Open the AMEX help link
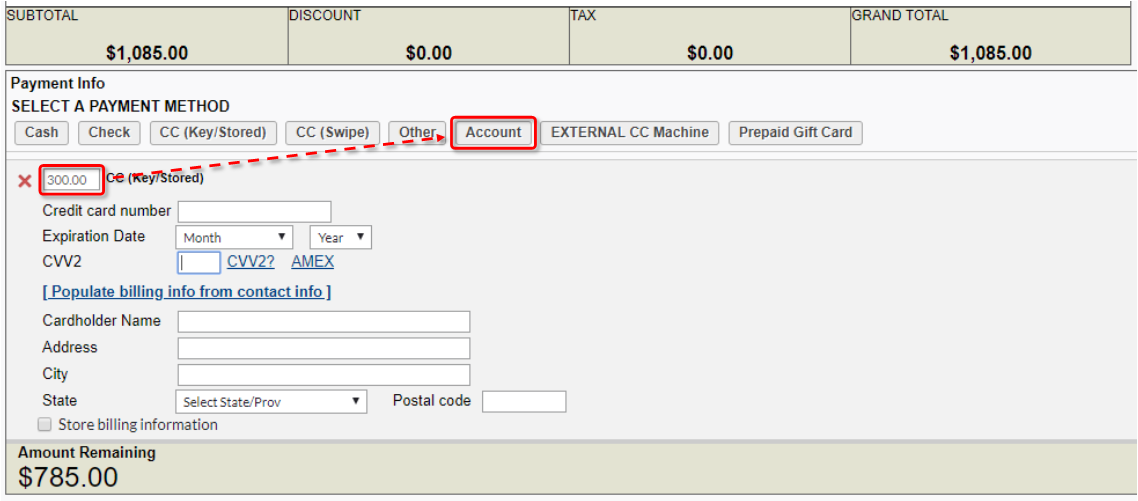Viewport: 1138px width, 501px height. (313, 262)
